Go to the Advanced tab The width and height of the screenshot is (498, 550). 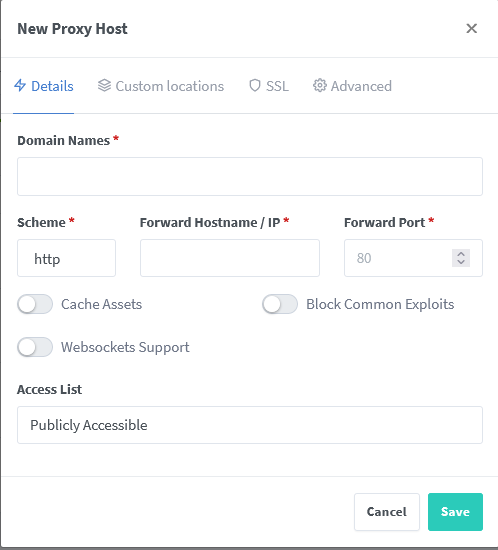click(352, 86)
